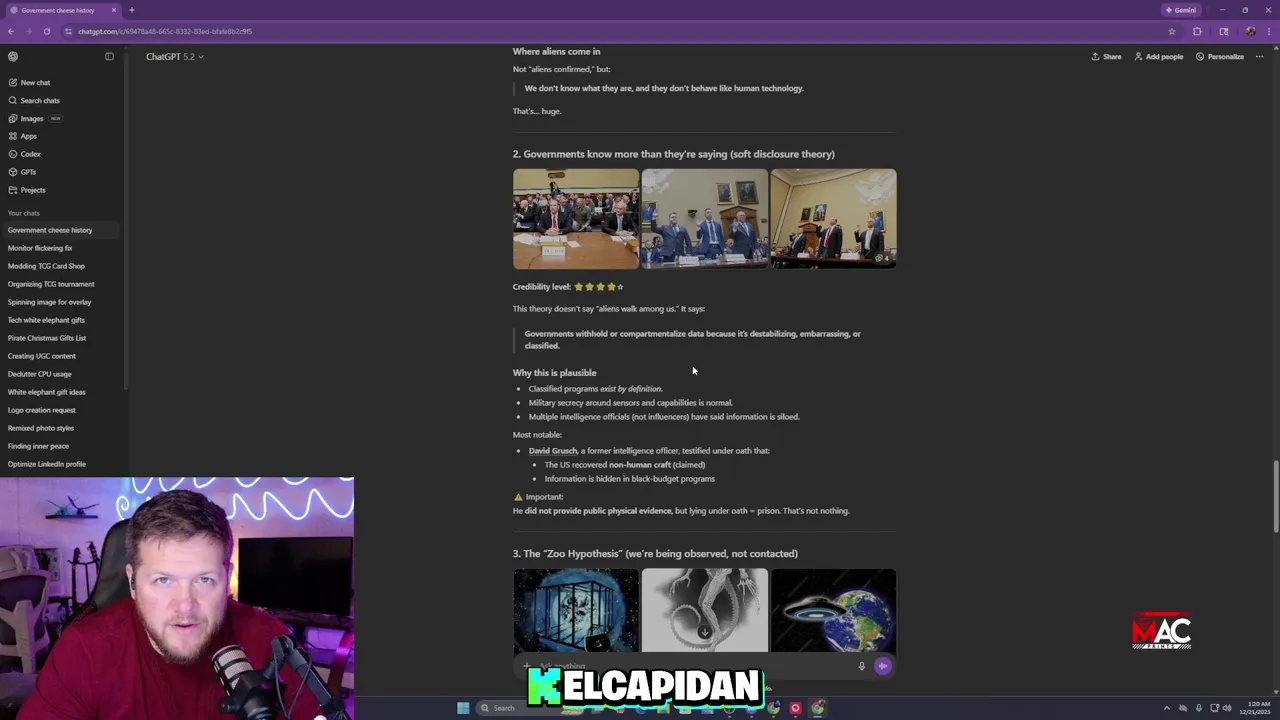1280x720 pixels.
Task: Open Personalize settings
Action: click(x=1219, y=57)
